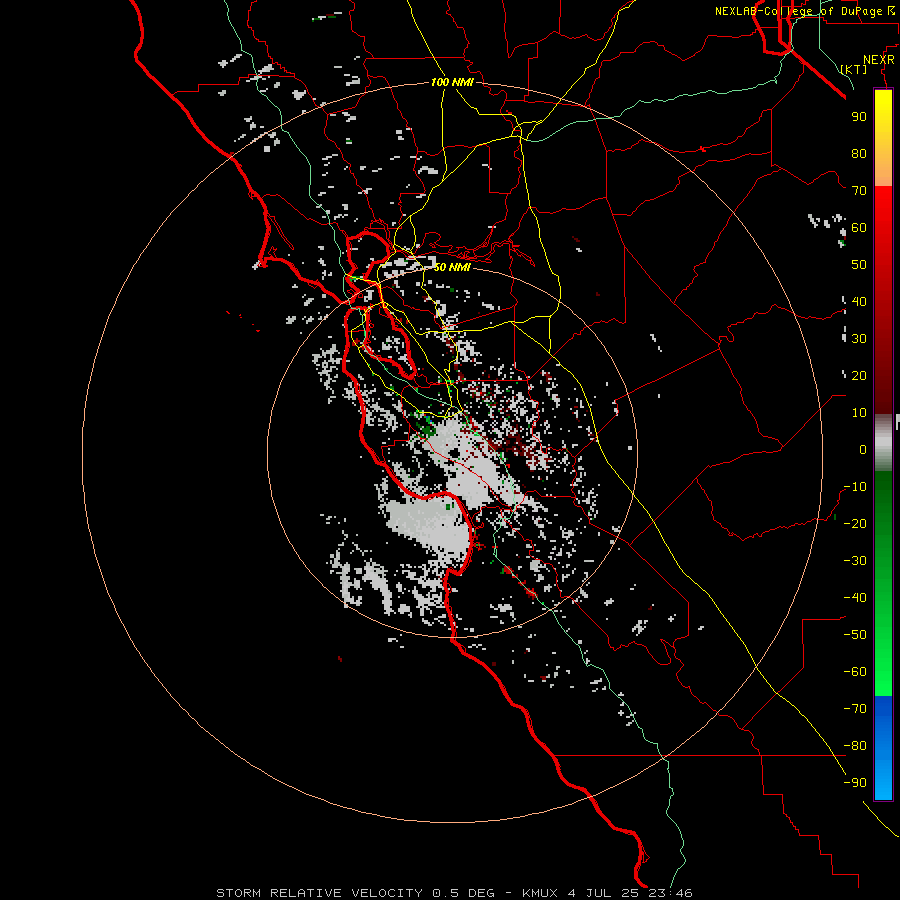This screenshot has width=900, height=900.
Task: Click the '90' value on the velocity scale
Action: [x=859, y=117]
